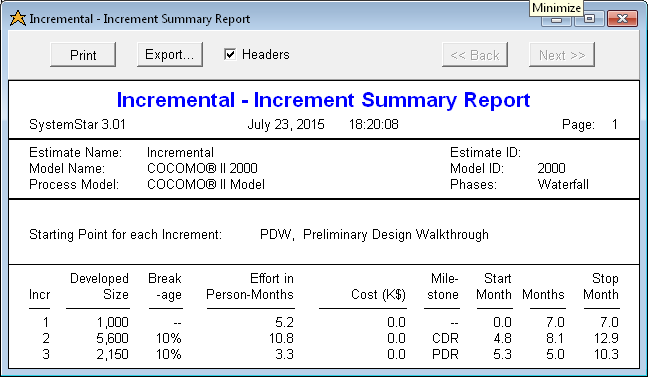
Task: Click the Preliminary Design Walkthrough text
Action: tap(395, 234)
